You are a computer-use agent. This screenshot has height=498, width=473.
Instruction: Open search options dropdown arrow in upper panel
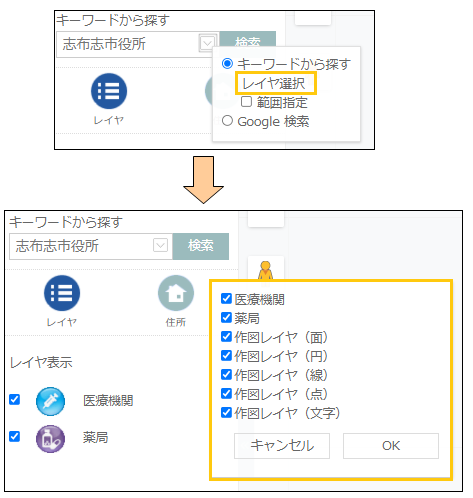point(207,43)
